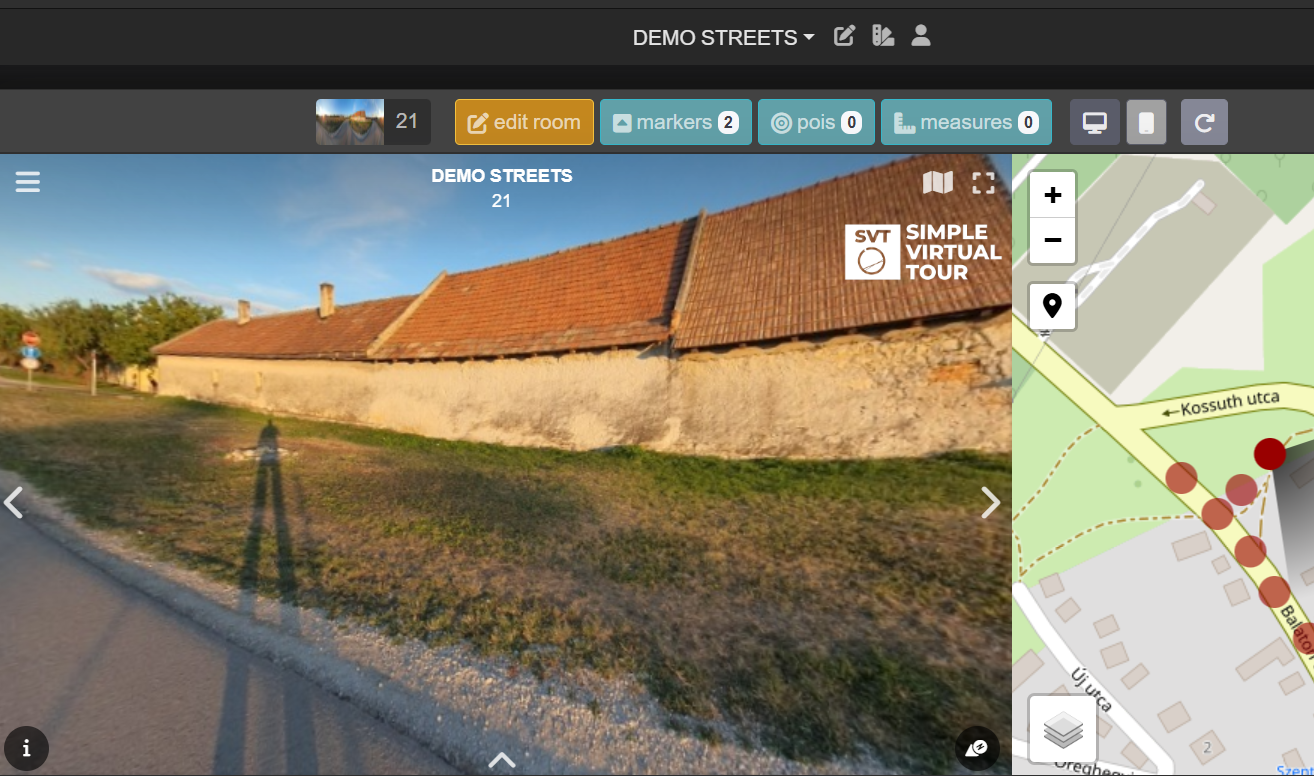Open the user profile icon
Screen dimensions: 1314x776
pos(921,37)
